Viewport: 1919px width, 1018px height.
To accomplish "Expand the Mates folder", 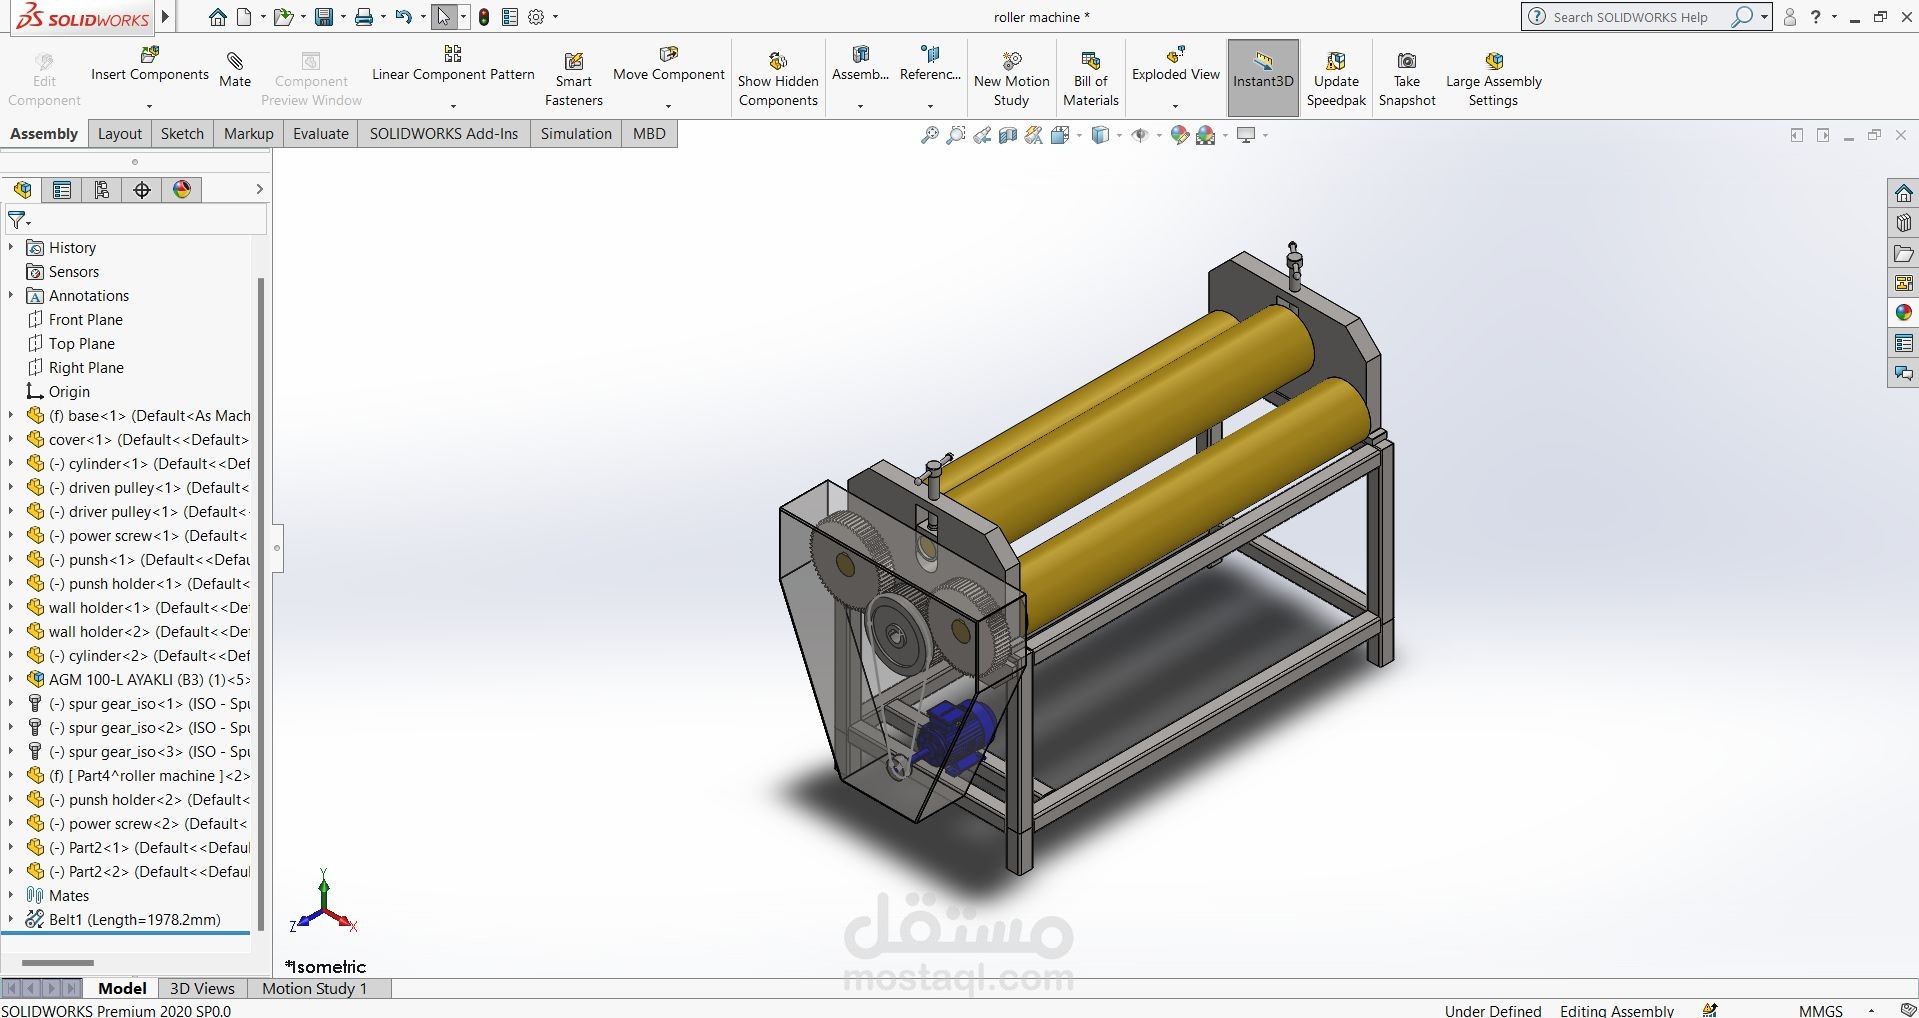I will [10, 895].
